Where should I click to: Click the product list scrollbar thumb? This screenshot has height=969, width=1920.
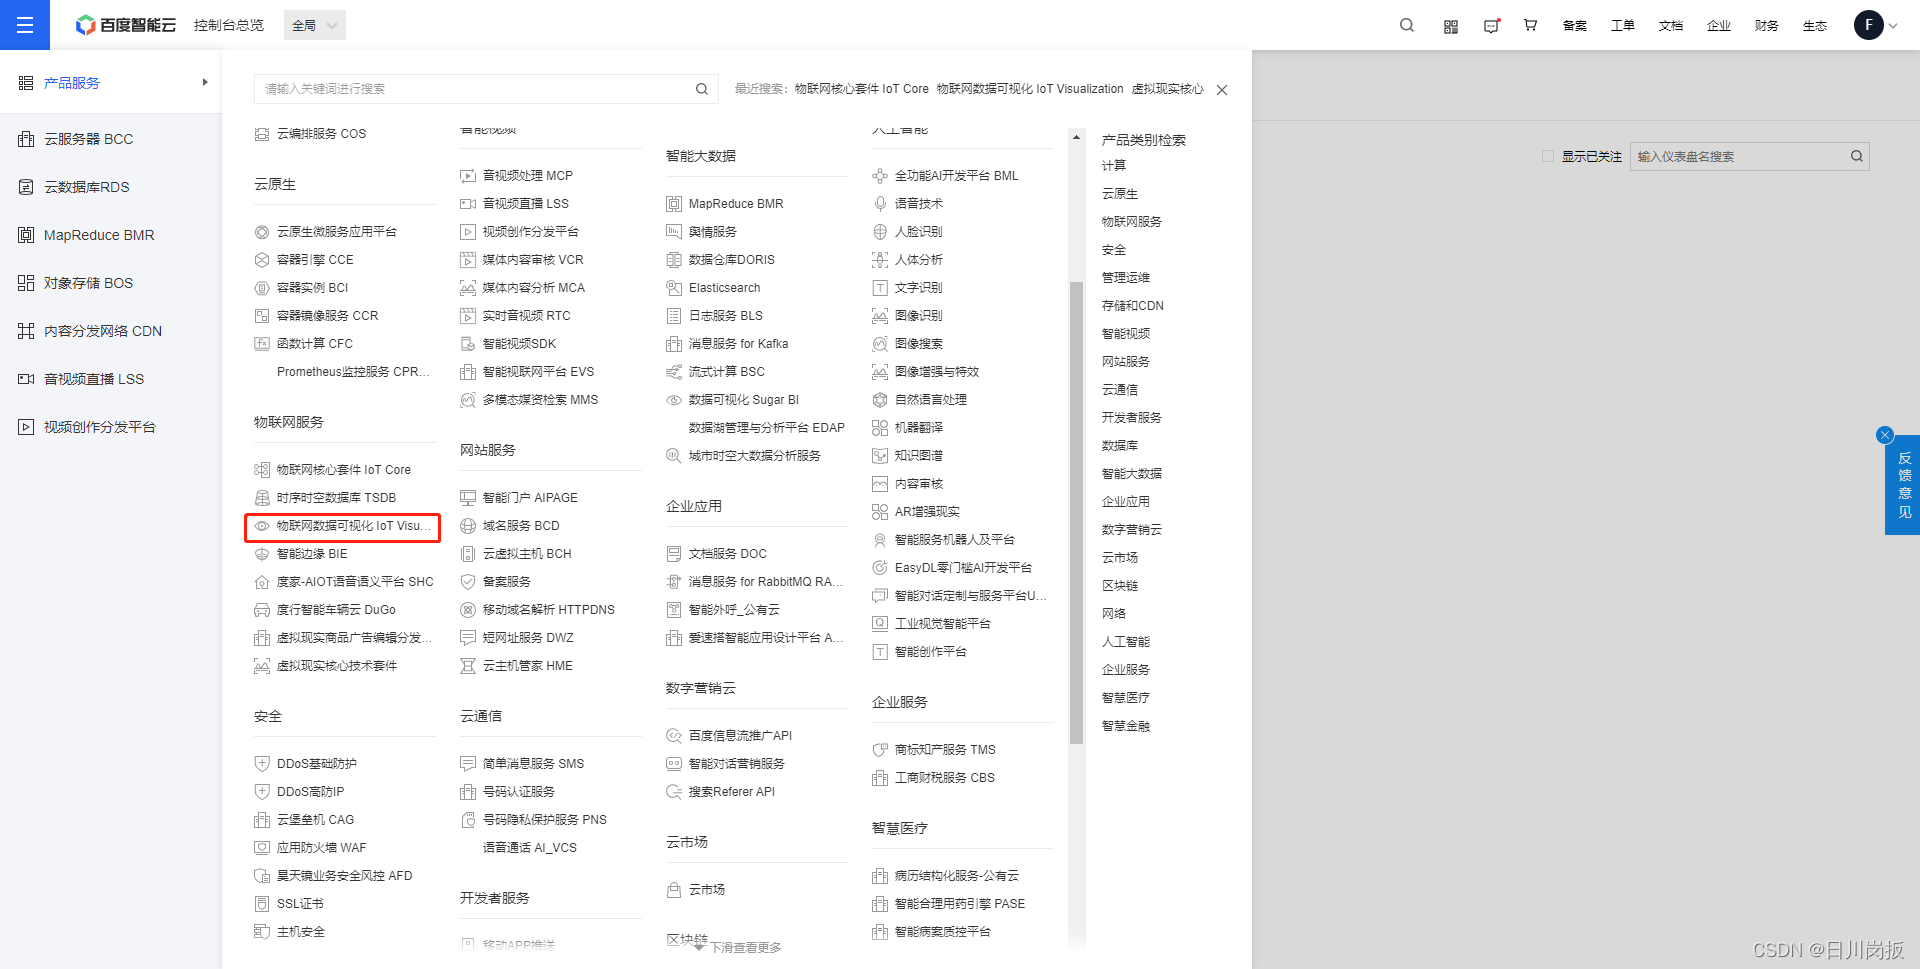pyautogui.click(x=1076, y=512)
